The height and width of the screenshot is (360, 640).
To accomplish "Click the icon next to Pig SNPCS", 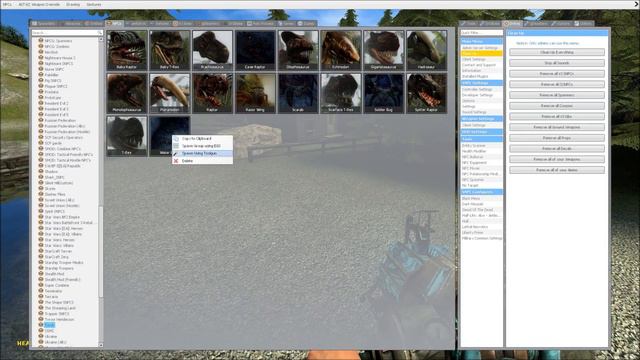I will pyautogui.click(x=41, y=80).
